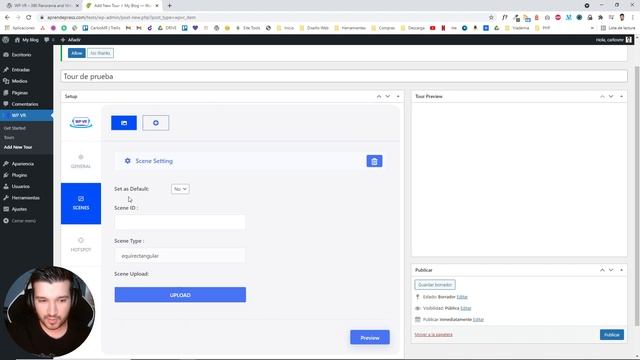
Task: Open Add New Tour submenu item
Action: pos(18,147)
